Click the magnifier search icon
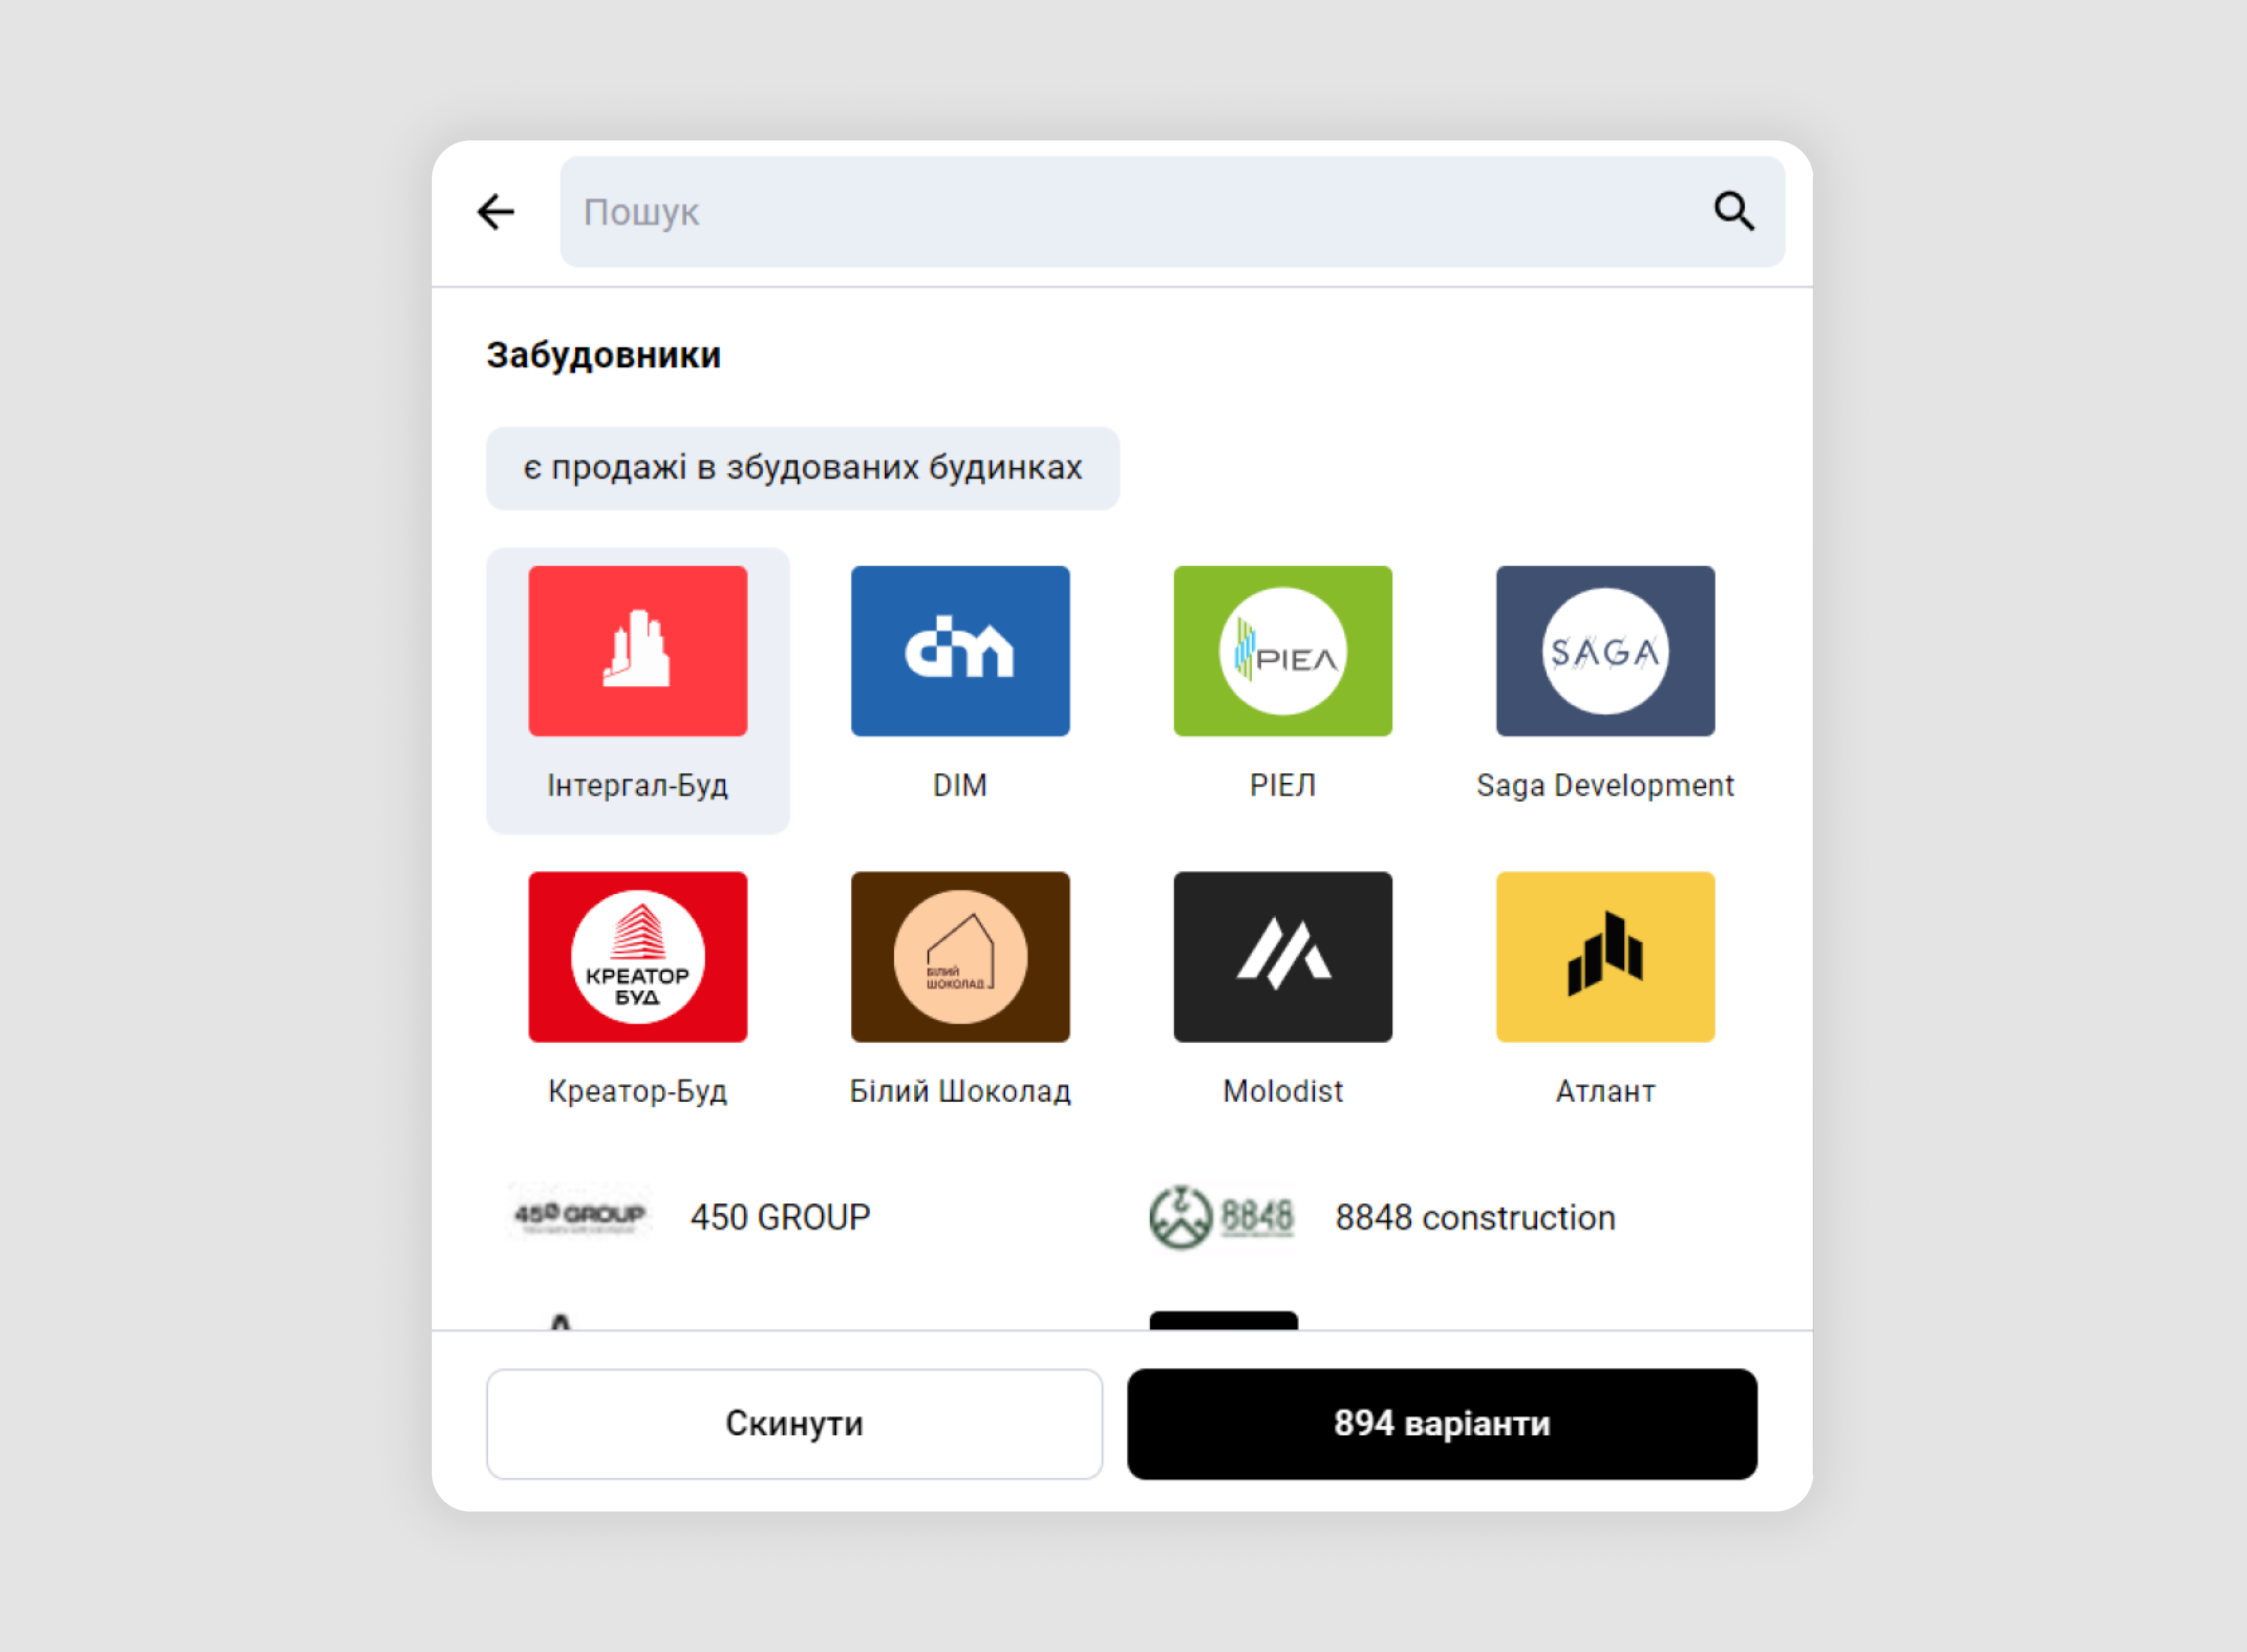This screenshot has height=1652, width=2247. tap(1734, 212)
